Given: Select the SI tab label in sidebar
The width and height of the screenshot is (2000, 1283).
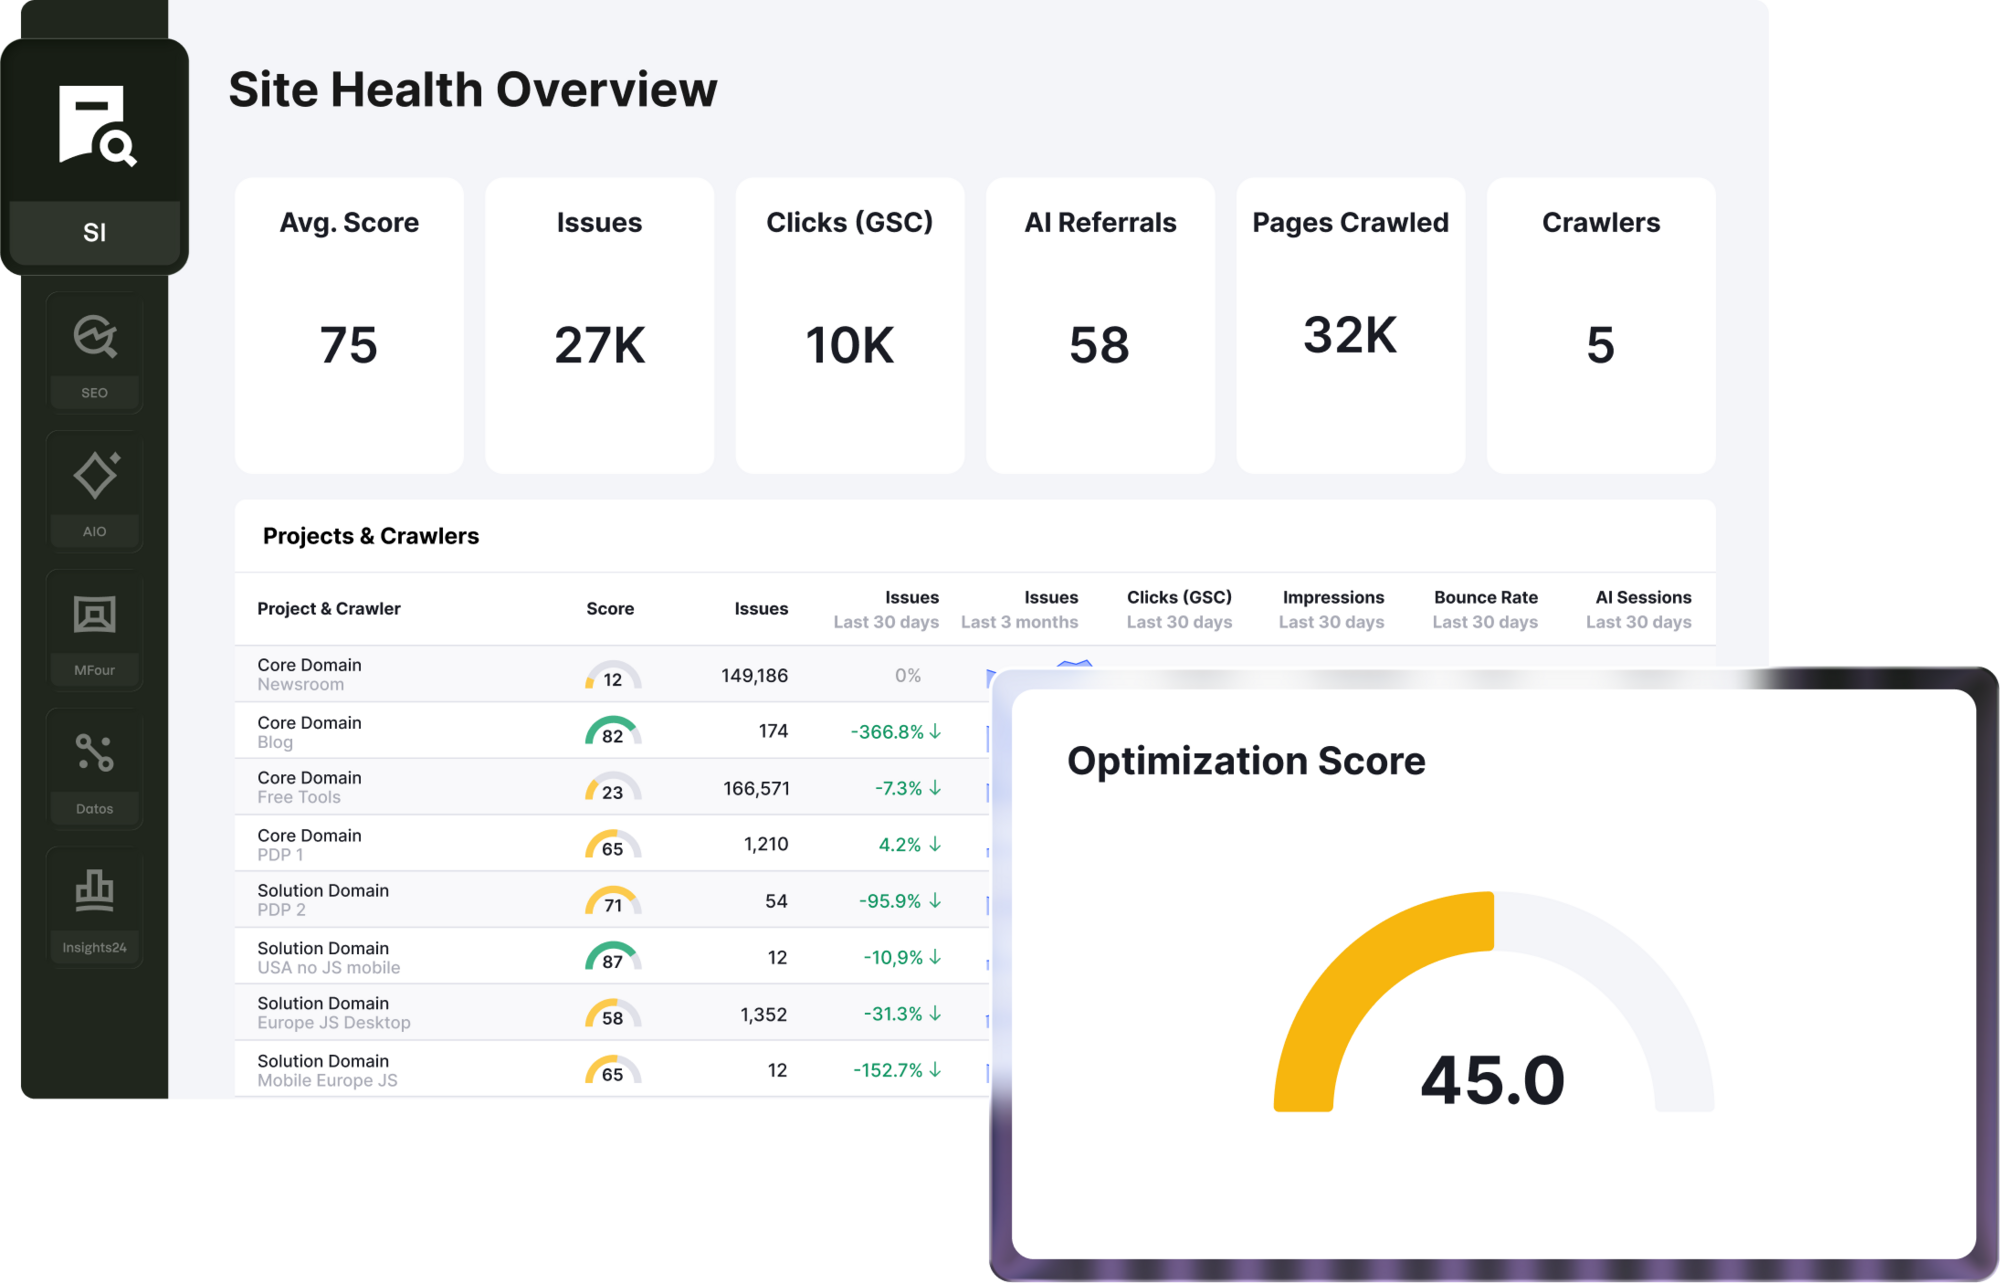Looking at the screenshot, I should tap(95, 233).
